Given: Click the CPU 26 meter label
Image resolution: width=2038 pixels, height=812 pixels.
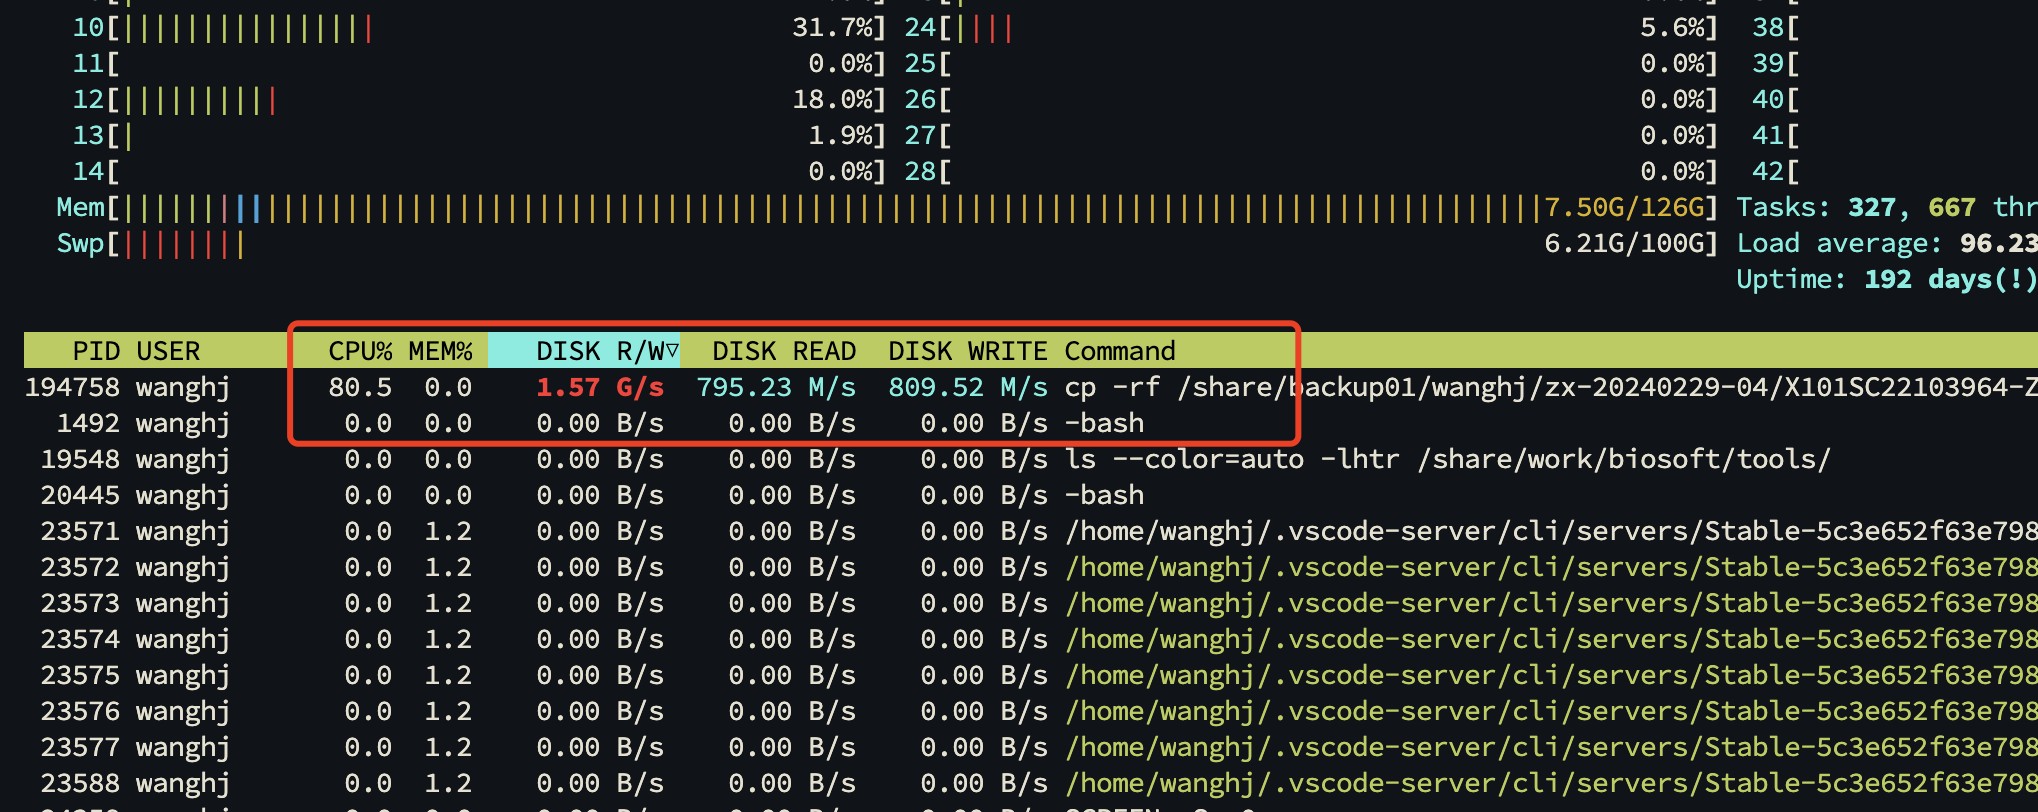Looking at the screenshot, I should (920, 99).
